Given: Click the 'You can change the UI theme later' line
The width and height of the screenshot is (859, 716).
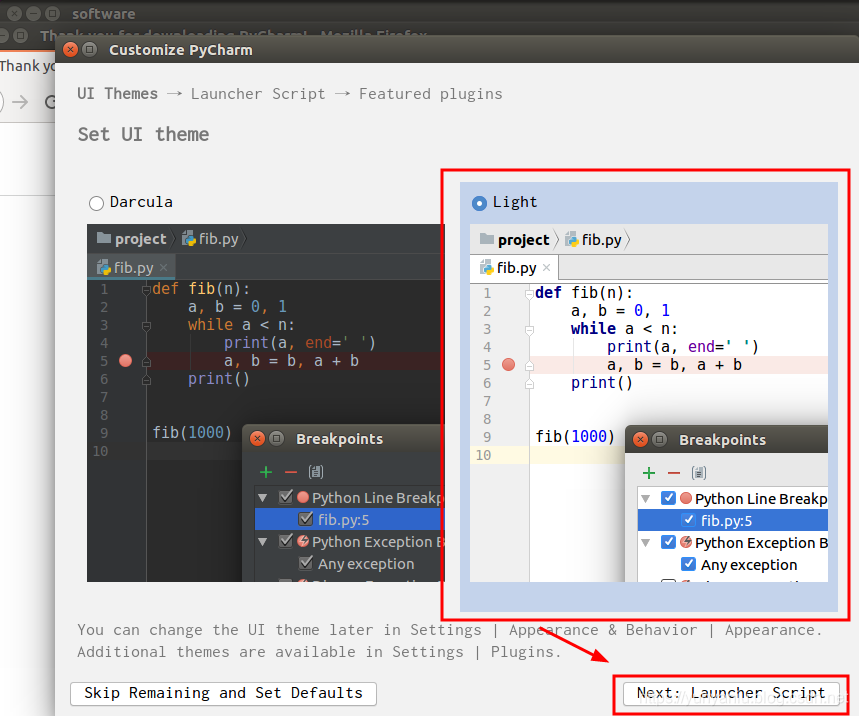Looking at the screenshot, I should click(x=450, y=630).
